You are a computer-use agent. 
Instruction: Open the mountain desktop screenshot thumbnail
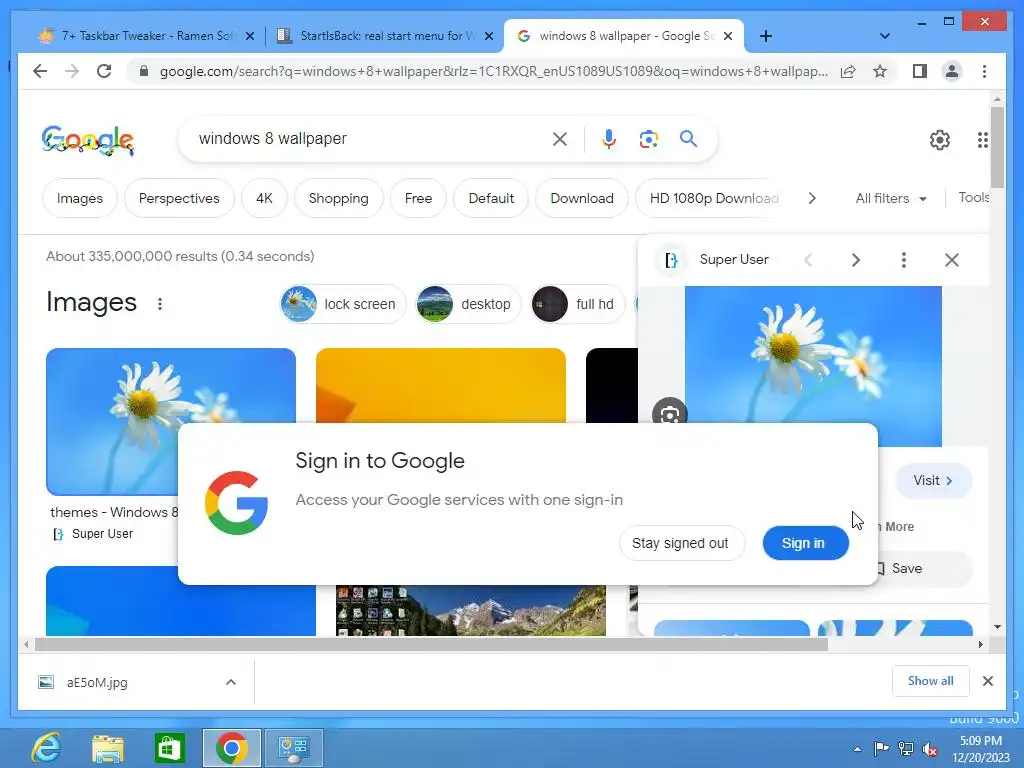470,610
